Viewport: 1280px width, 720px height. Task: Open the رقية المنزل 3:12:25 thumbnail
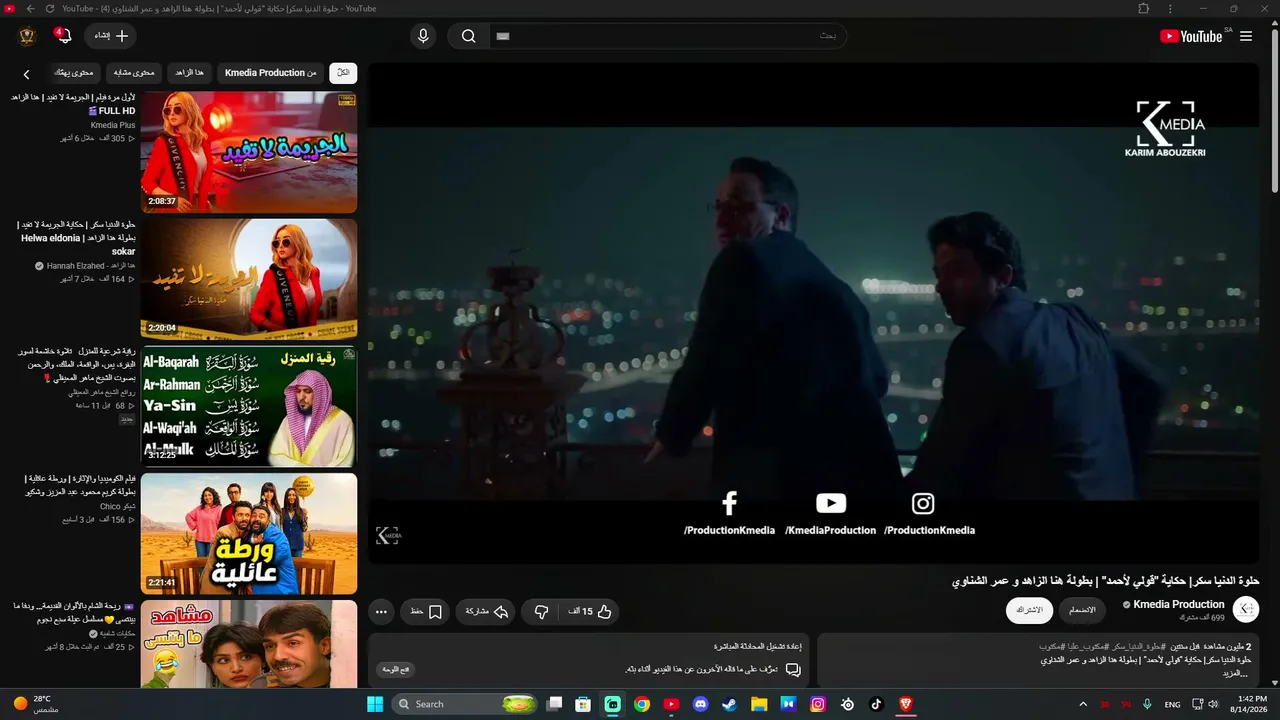coord(249,406)
